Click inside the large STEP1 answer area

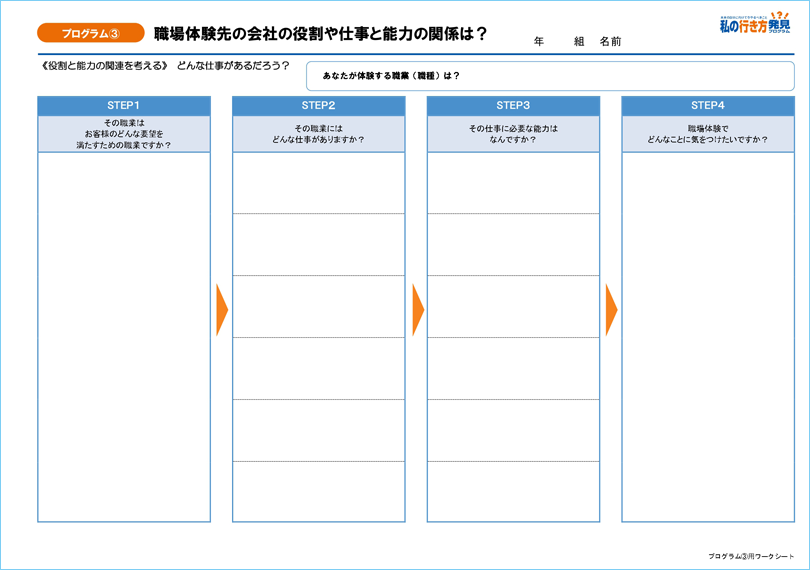[124, 337]
